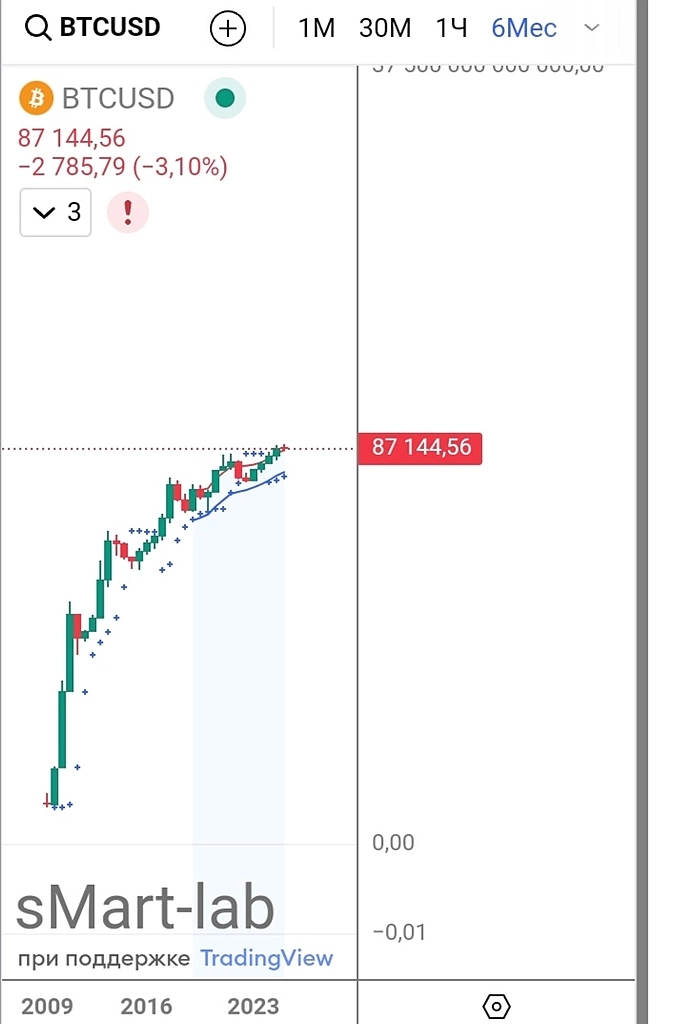Open the red exclamation warning notice
The image size is (686, 1024).
point(127,212)
